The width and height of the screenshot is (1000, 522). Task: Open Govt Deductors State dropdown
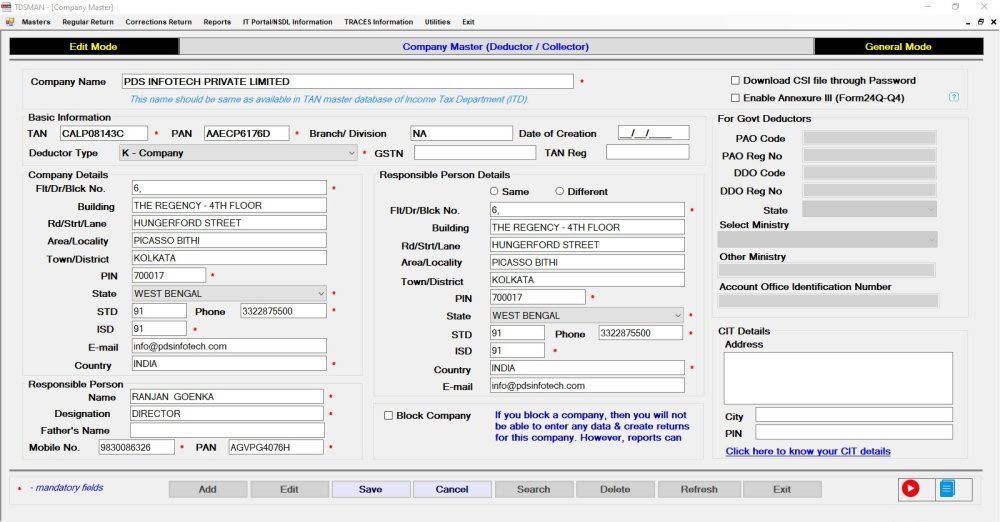click(x=869, y=209)
